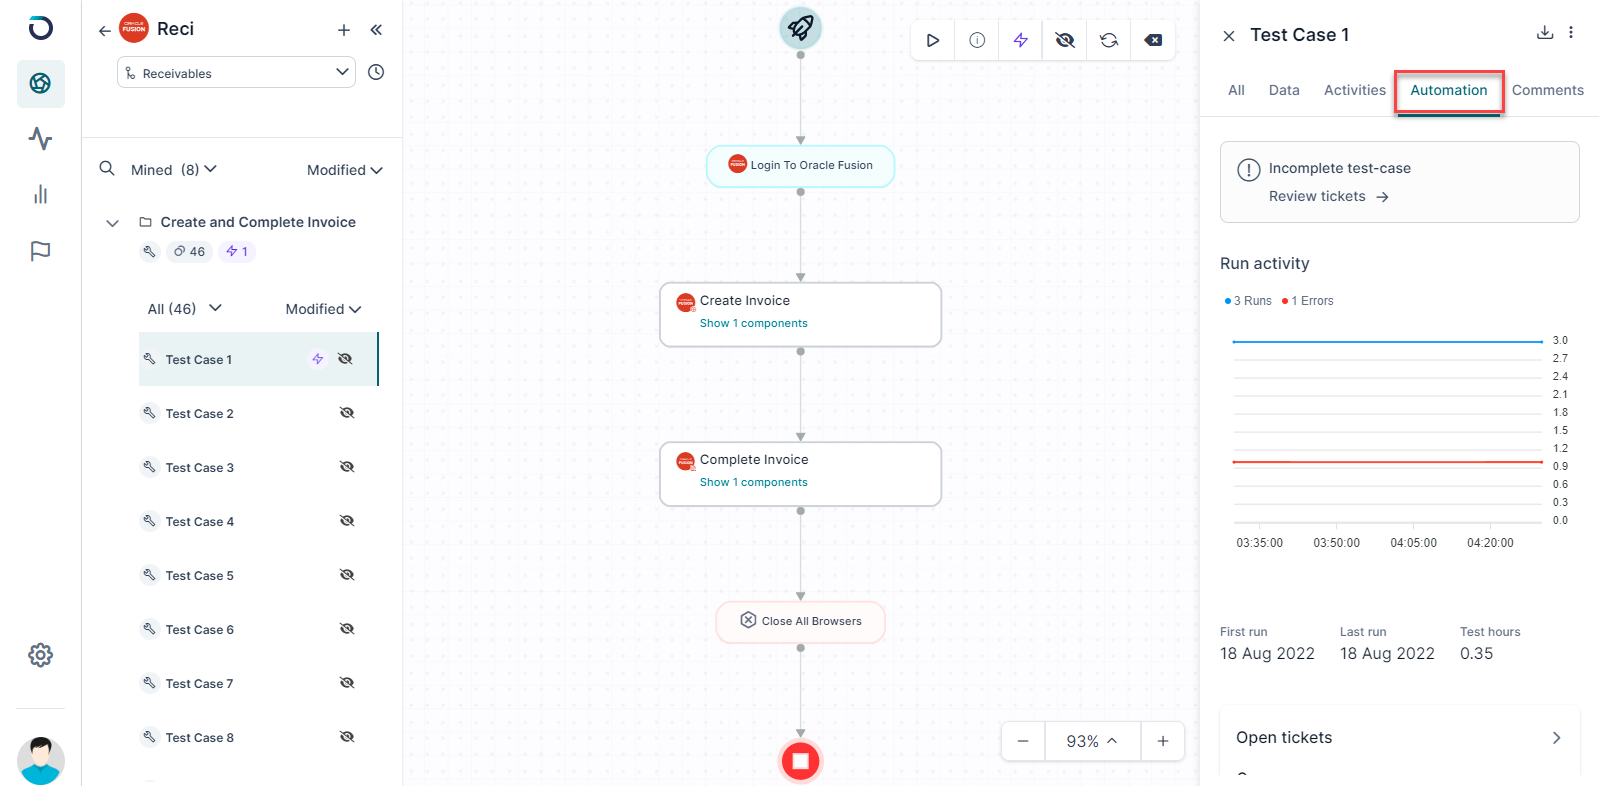
Task: Click the wrench icon under folder name
Action: pos(149,252)
